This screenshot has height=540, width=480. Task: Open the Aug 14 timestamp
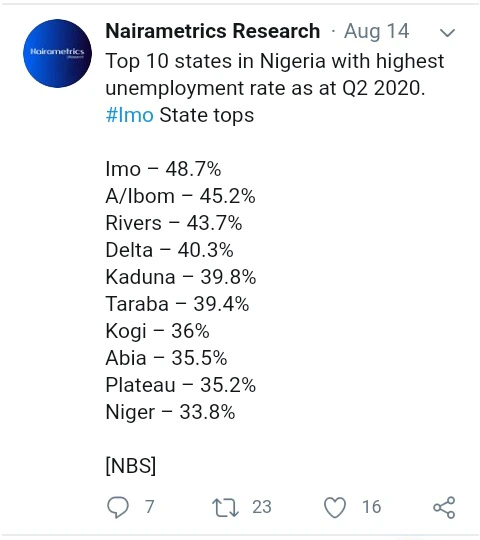point(377,32)
